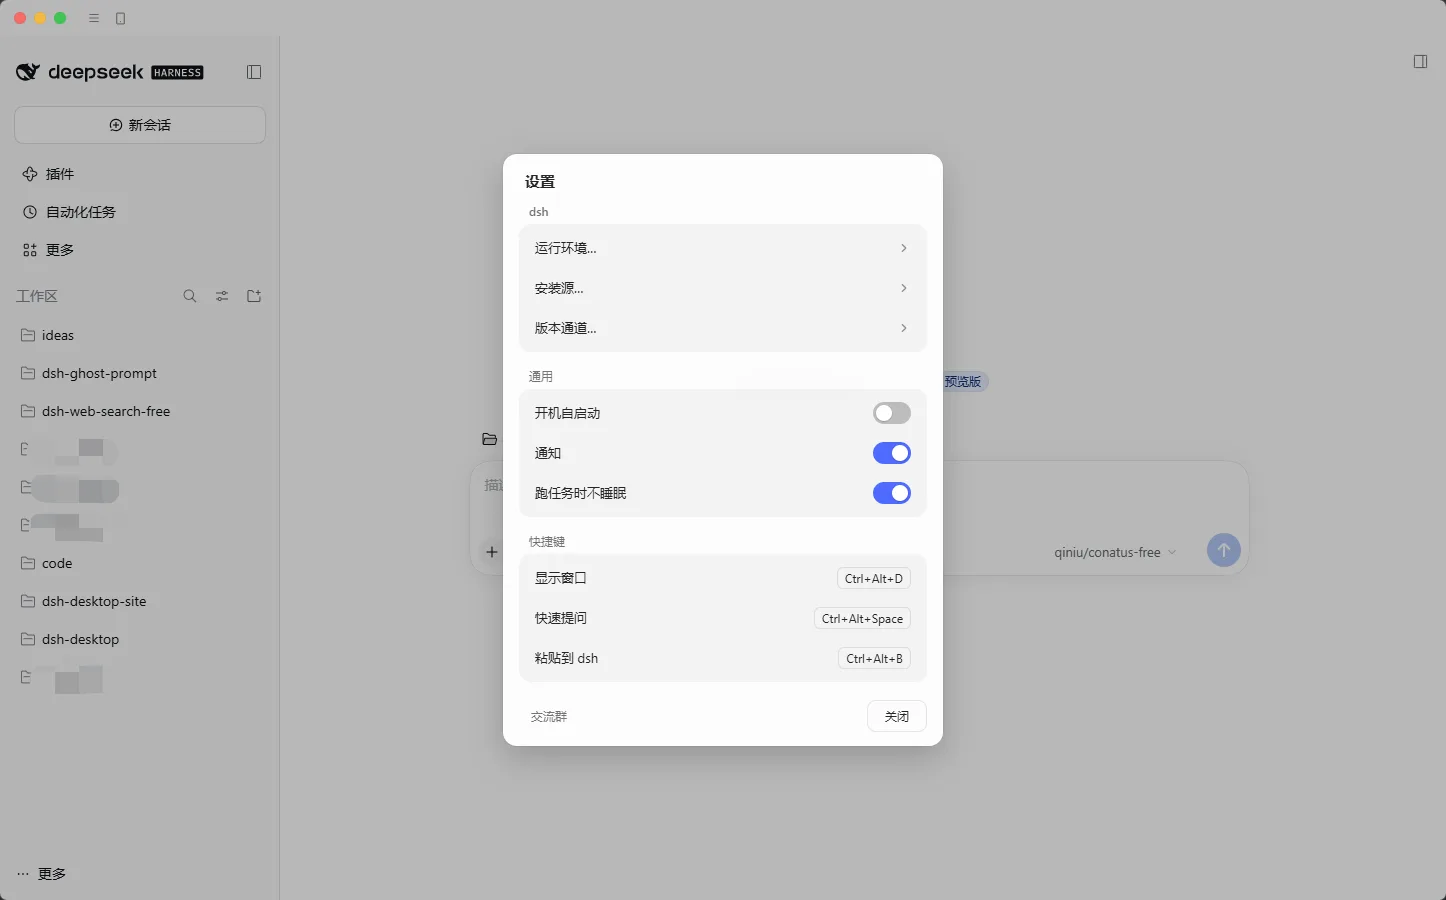Collapse the left sidebar panel icon
Viewport: 1446px width, 900px height.
pyautogui.click(x=254, y=72)
